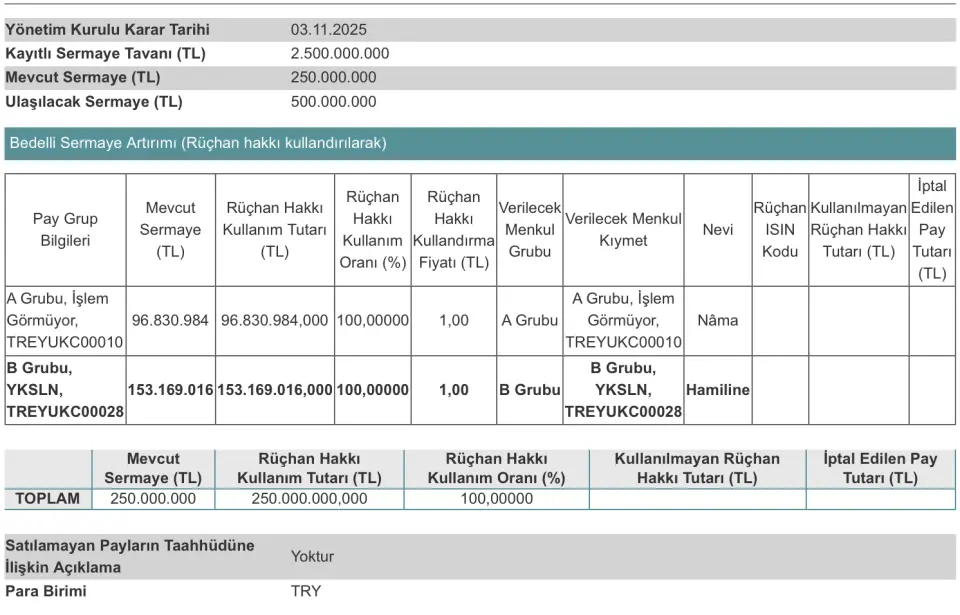
Task: Select the TRY currency value
Action: click(x=306, y=591)
